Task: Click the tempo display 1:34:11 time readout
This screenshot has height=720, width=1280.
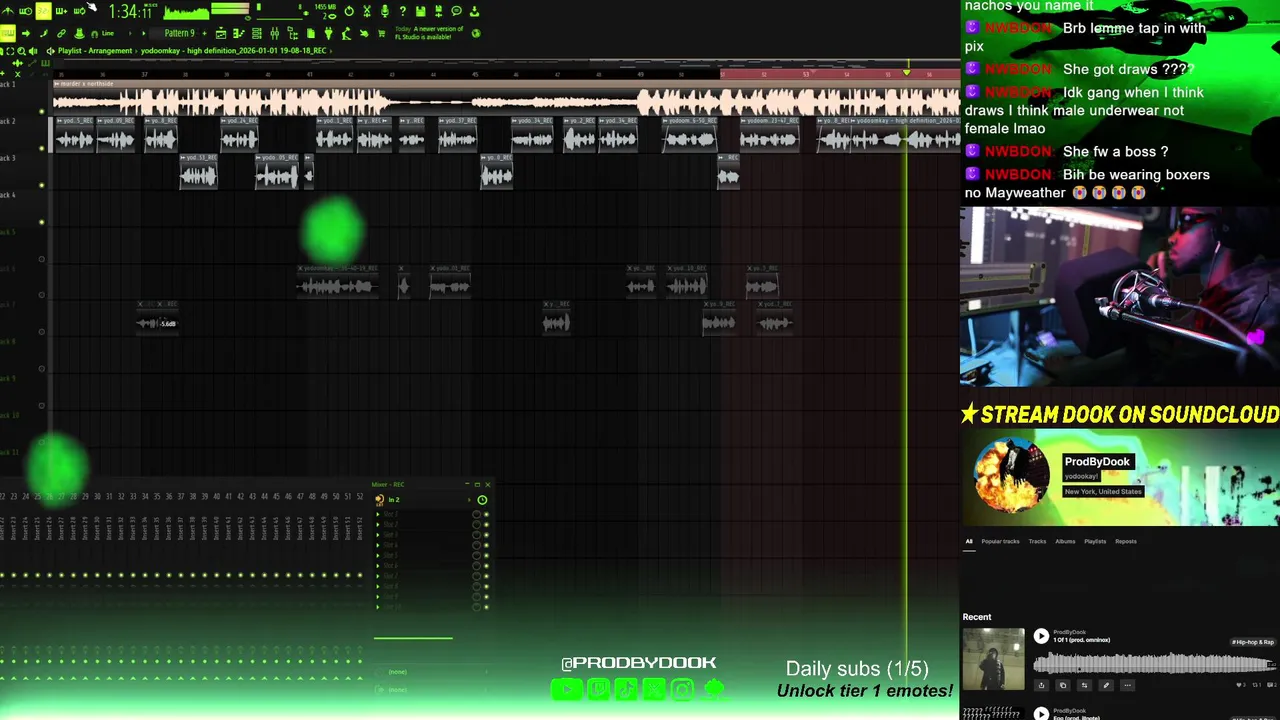Action: pyautogui.click(x=133, y=12)
